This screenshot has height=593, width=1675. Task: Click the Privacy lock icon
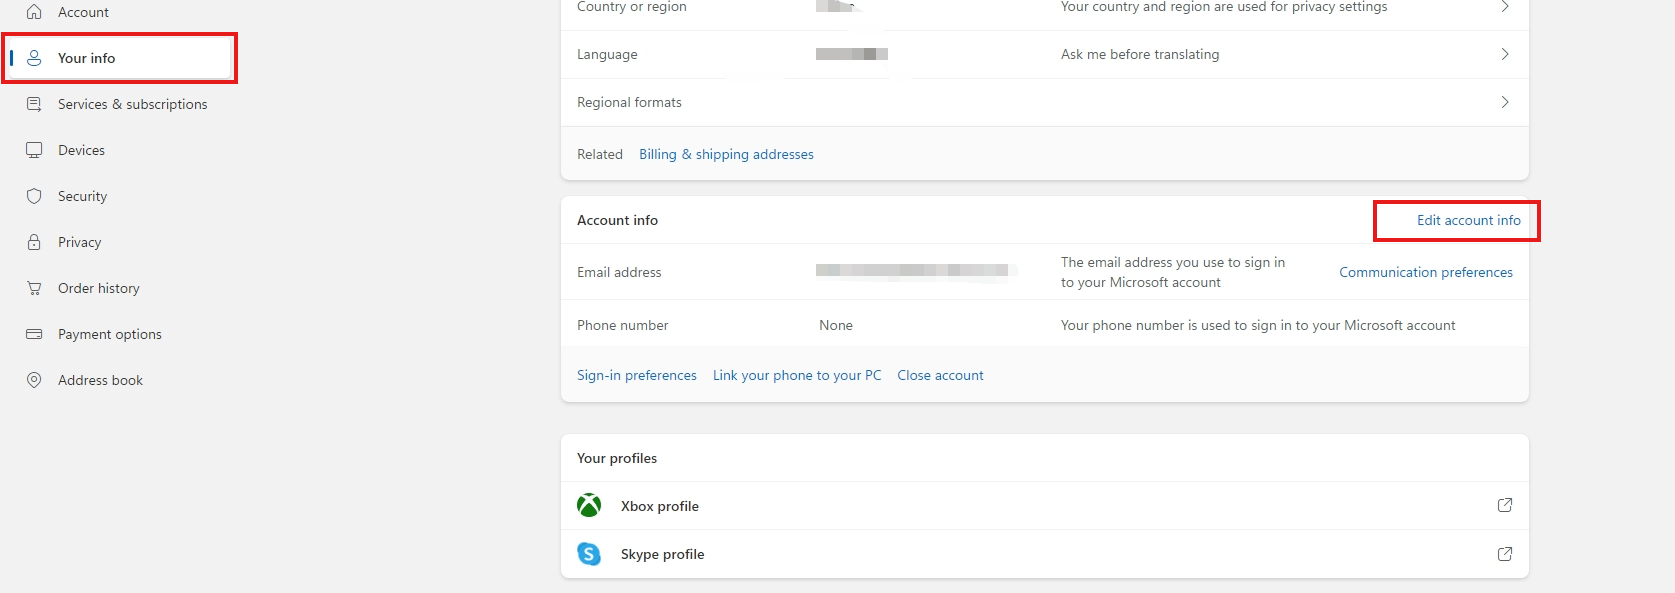[x=34, y=242]
